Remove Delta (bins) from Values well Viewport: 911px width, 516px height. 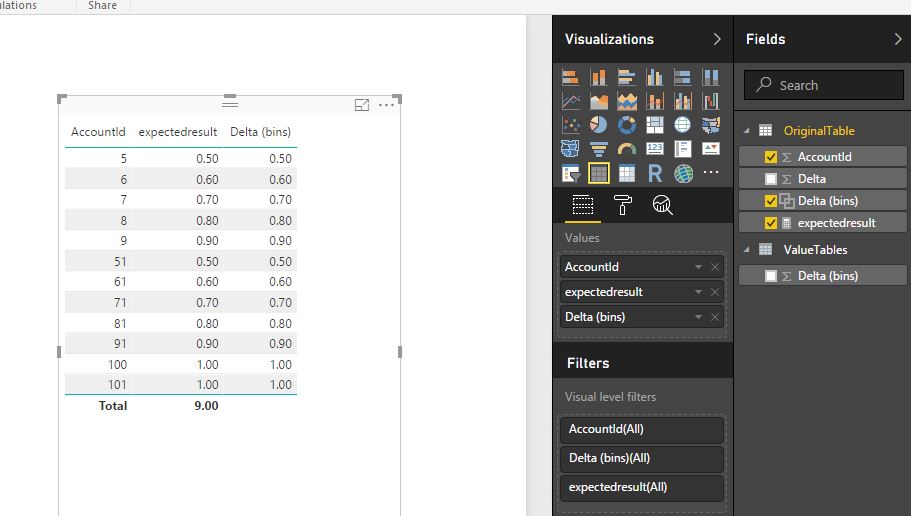point(715,317)
